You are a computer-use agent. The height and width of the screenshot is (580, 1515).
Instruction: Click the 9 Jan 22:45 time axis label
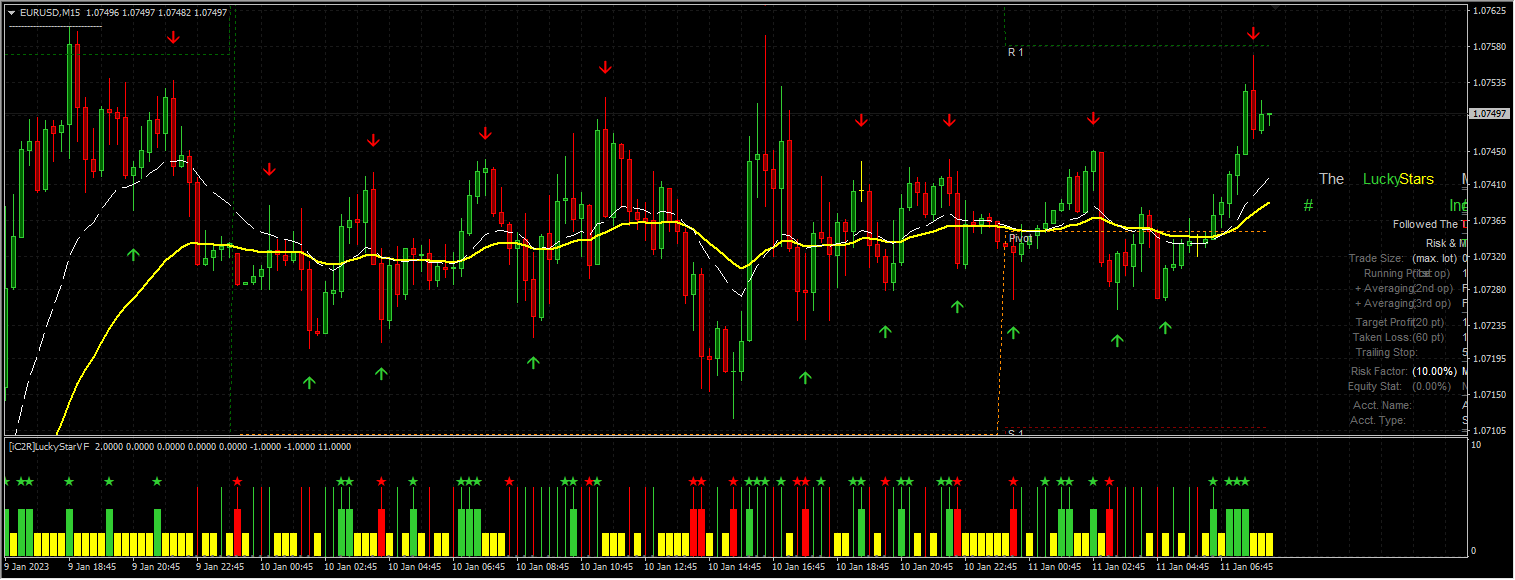pyautogui.click(x=220, y=567)
